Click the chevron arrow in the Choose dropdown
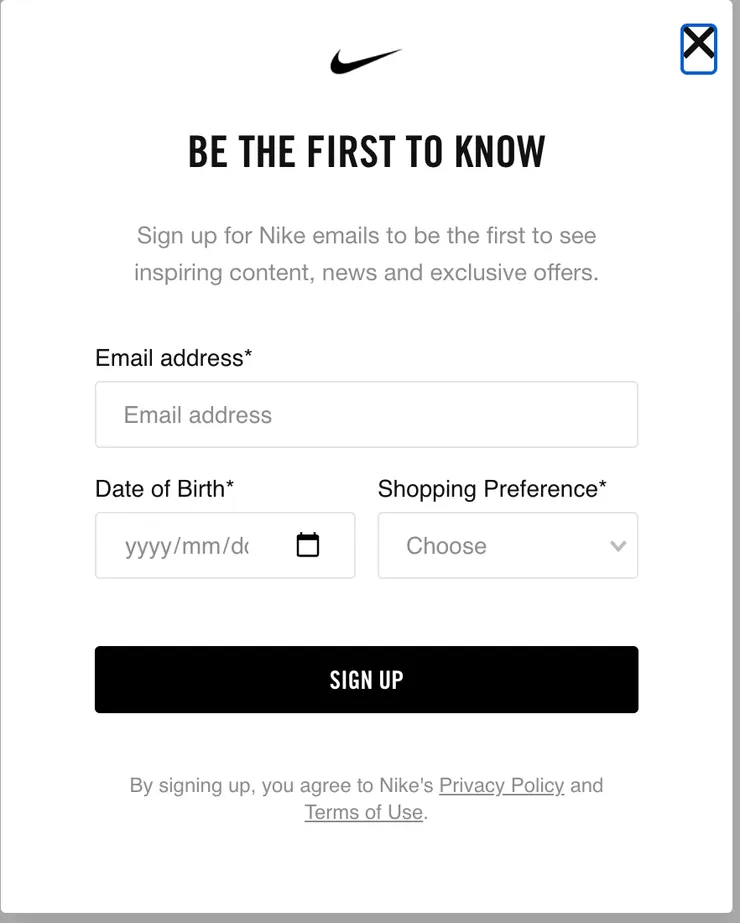The width and height of the screenshot is (740, 923). (618, 546)
